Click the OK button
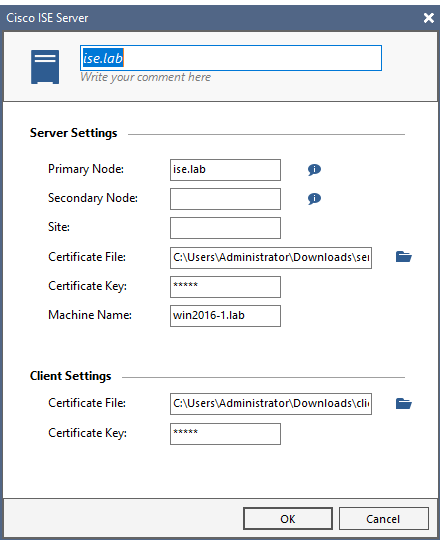The width and height of the screenshot is (440, 540). click(x=288, y=519)
